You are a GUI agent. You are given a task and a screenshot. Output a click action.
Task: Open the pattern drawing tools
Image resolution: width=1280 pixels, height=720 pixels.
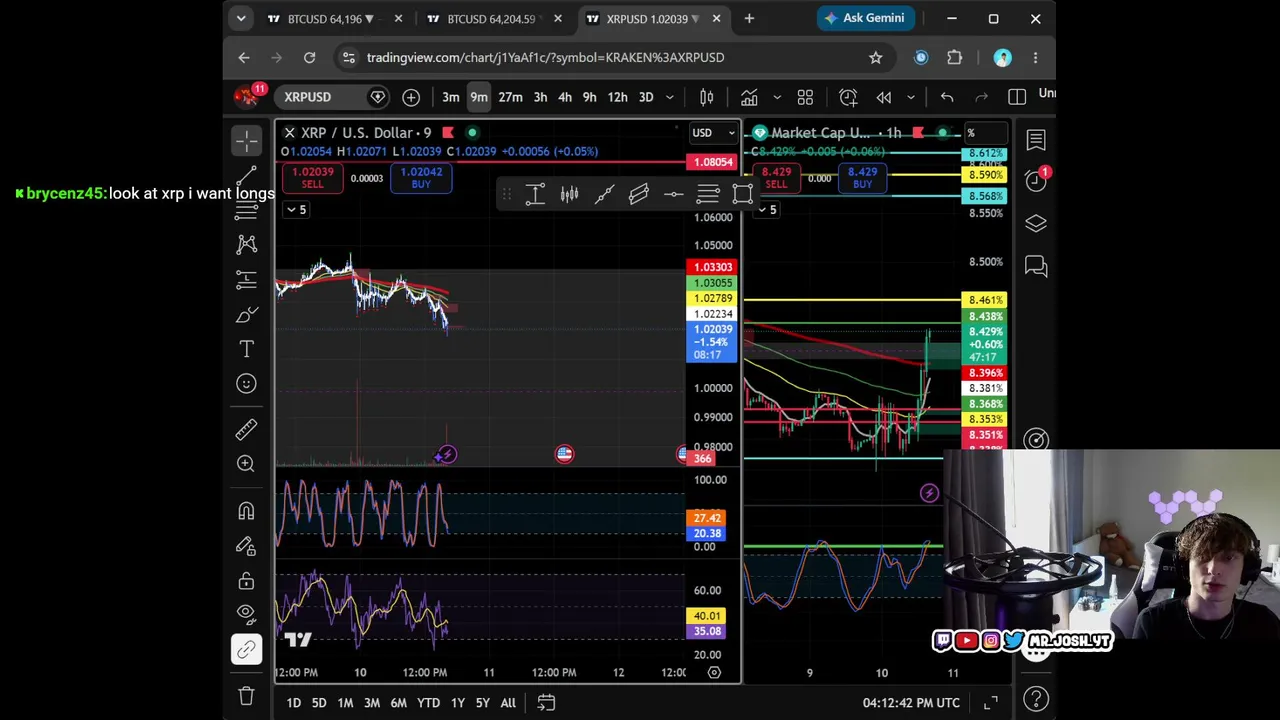[x=246, y=244]
